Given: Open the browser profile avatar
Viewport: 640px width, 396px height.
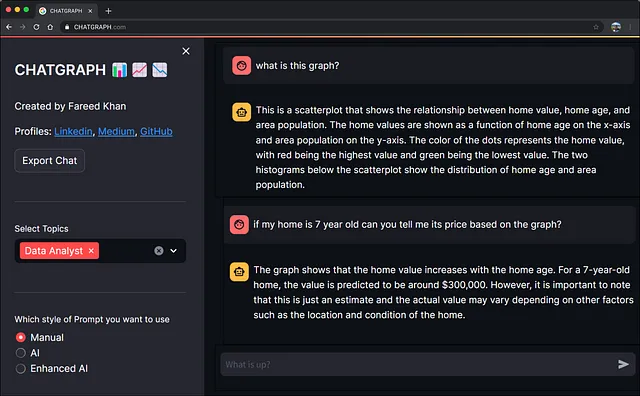Looking at the screenshot, I should pyautogui.click(x=616, y=27).
